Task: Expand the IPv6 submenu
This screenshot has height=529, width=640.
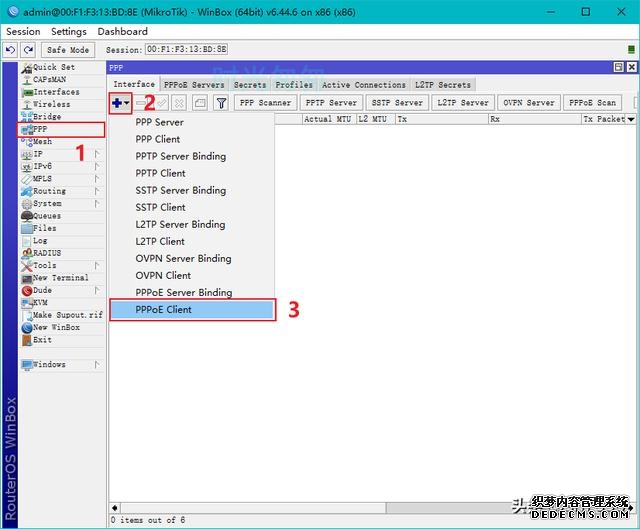Action: (62, 166)
